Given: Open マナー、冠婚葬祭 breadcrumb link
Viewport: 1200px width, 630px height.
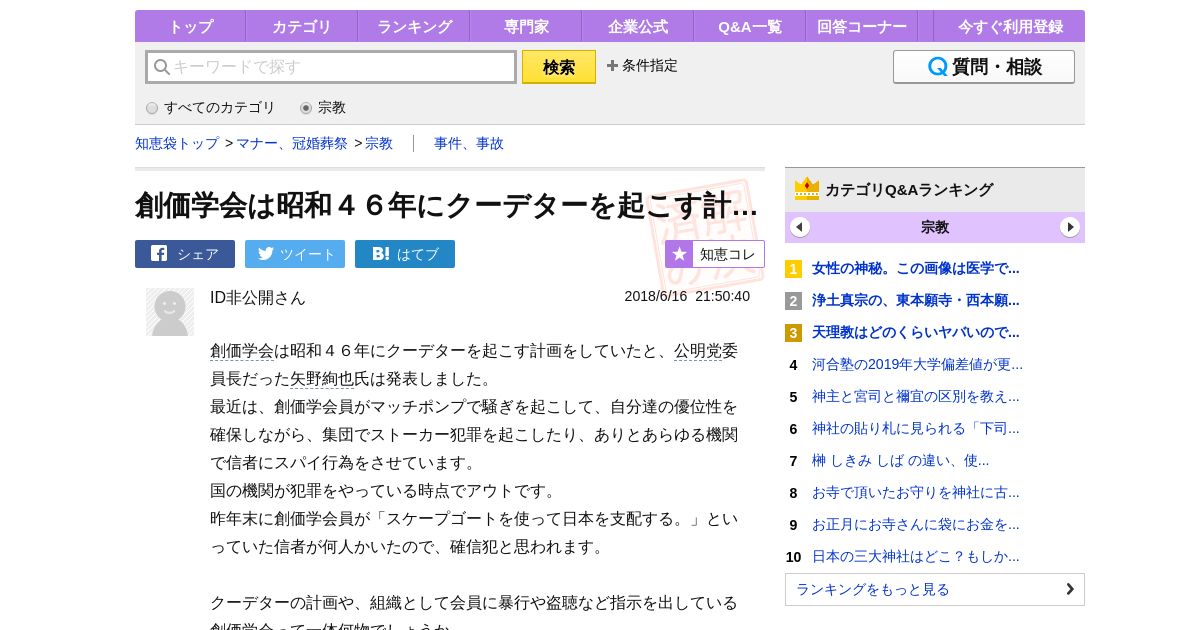Looking at the screenshot, I should tap(292, 143).
